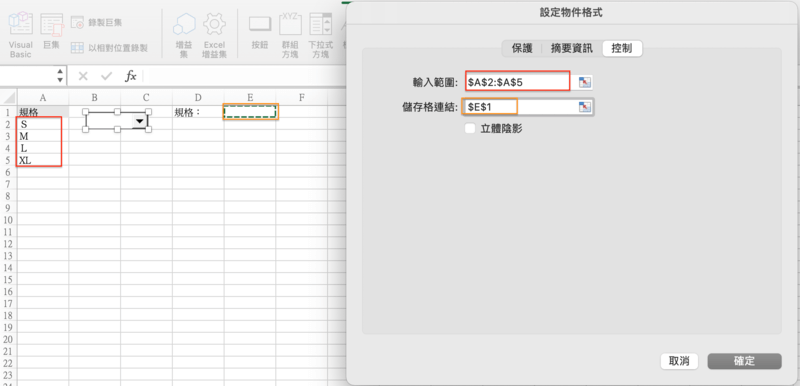Open the 增益集 add-ins icon
Viewport: 800px width, 386px height.
[x=184, y=24]
